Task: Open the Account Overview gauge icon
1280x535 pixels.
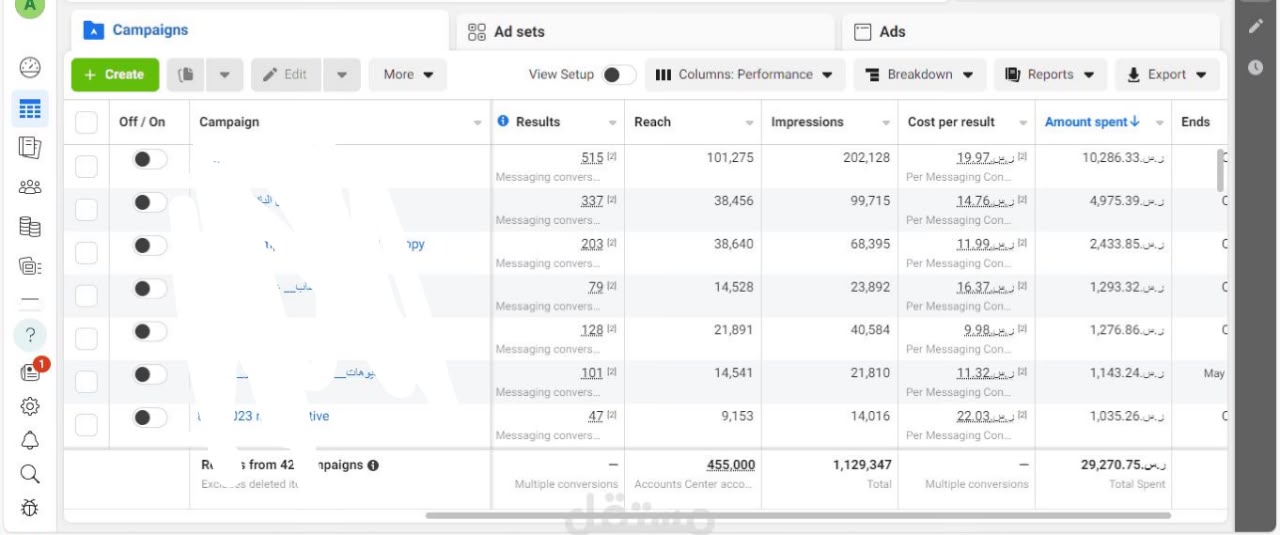Action: pyautogui.click(x=30, y=68)
